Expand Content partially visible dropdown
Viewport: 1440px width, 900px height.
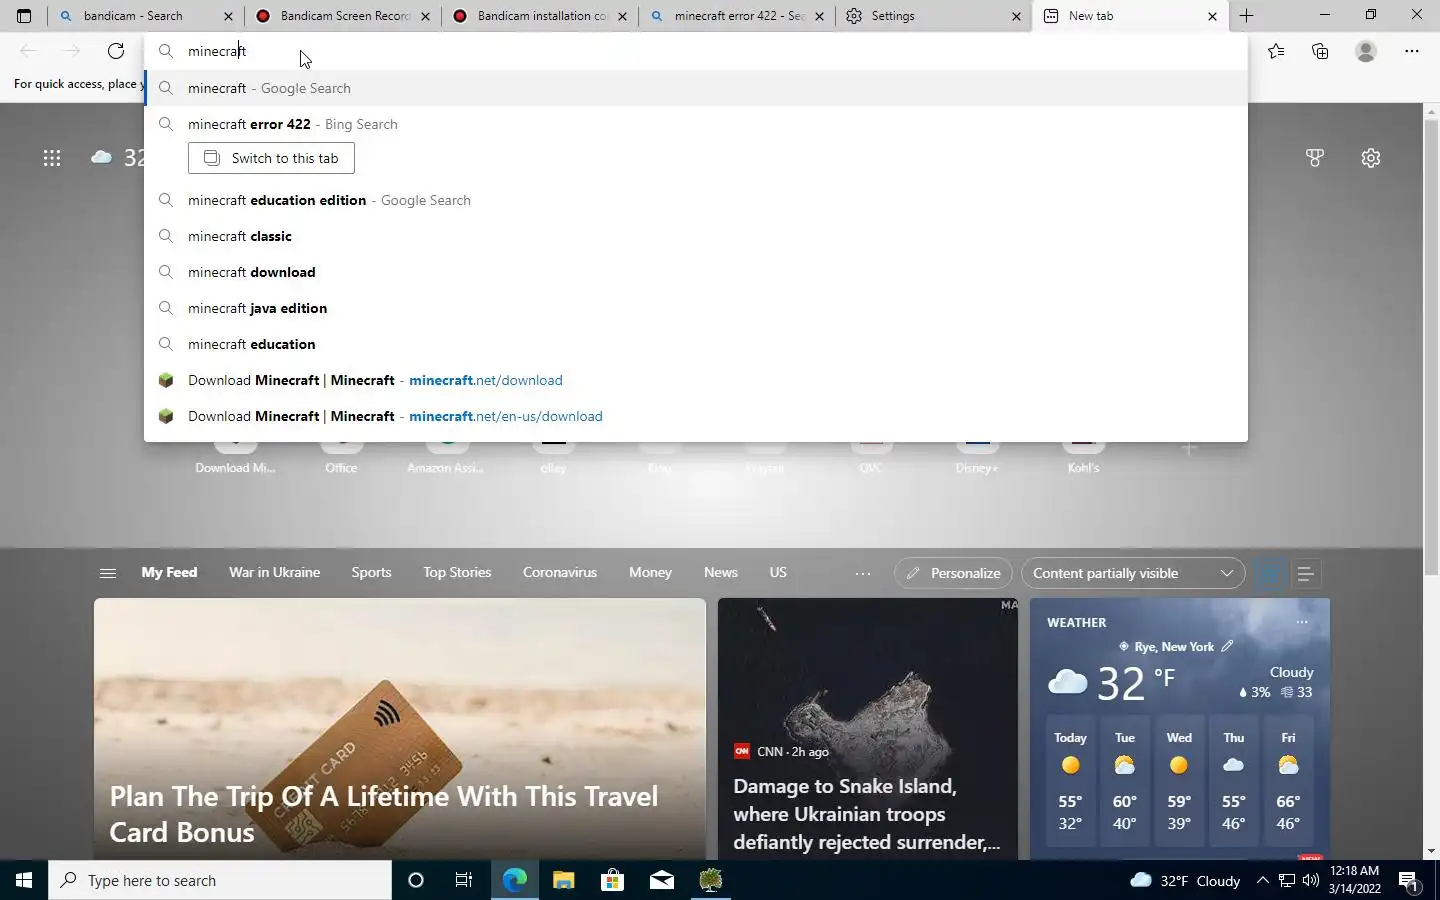tap(1133, 573)
